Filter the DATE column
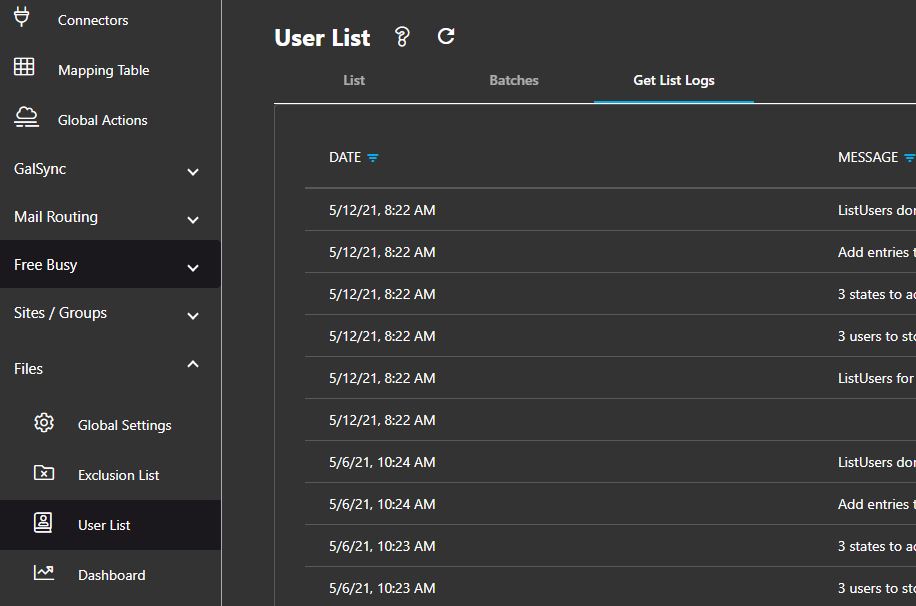The height and width of the screenshot is (606, 916). pos(373,158)
